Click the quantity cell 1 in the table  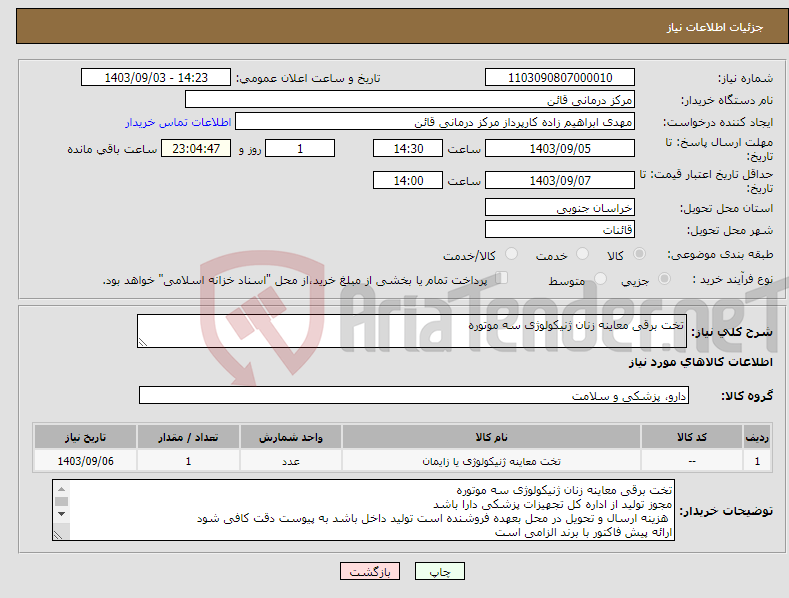pyautogui.click(x=188, y=461)
